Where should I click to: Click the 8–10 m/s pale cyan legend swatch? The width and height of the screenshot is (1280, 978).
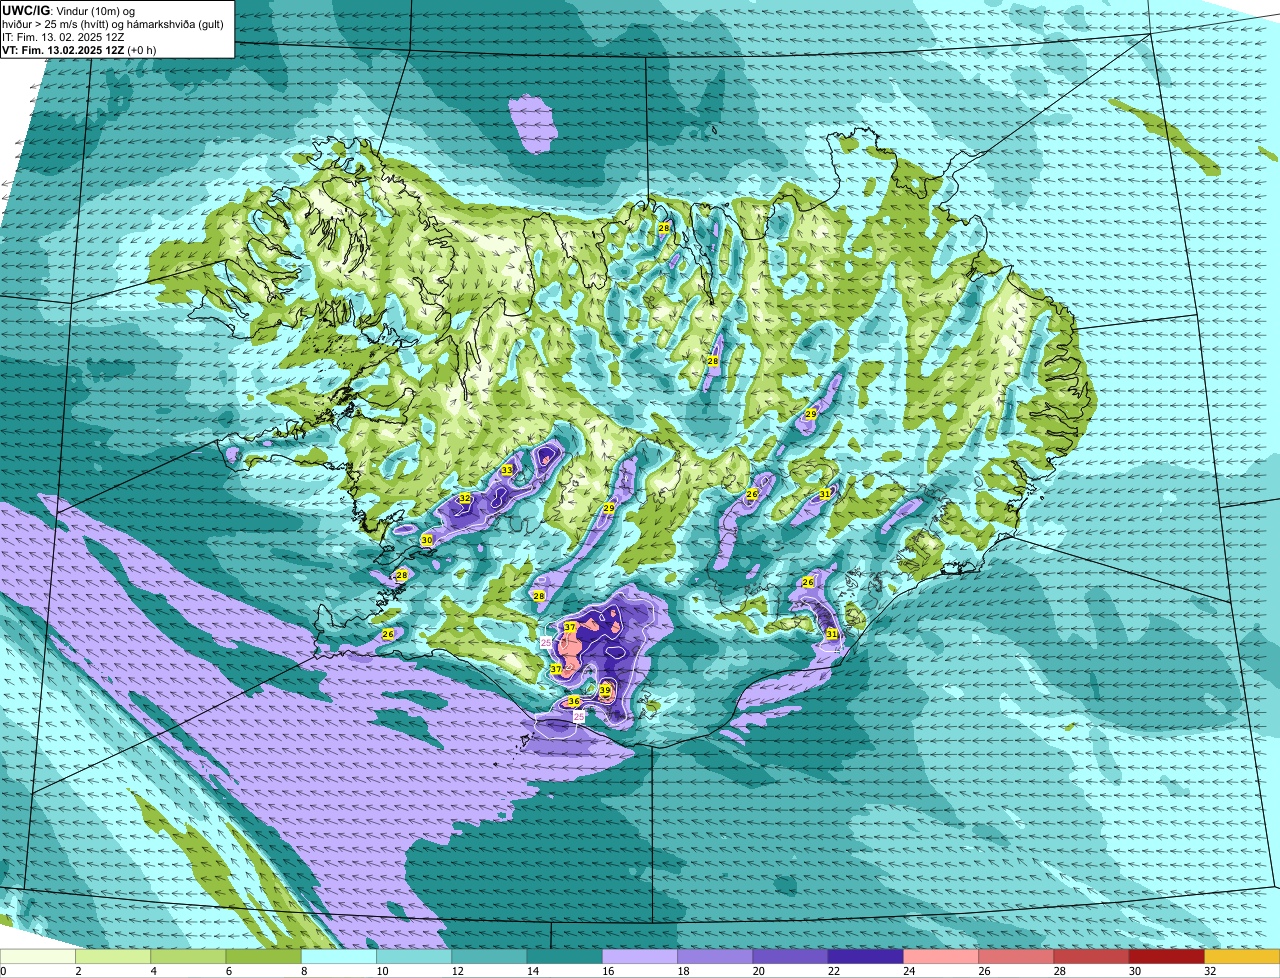pyautogui.click(x=339, y=956)
